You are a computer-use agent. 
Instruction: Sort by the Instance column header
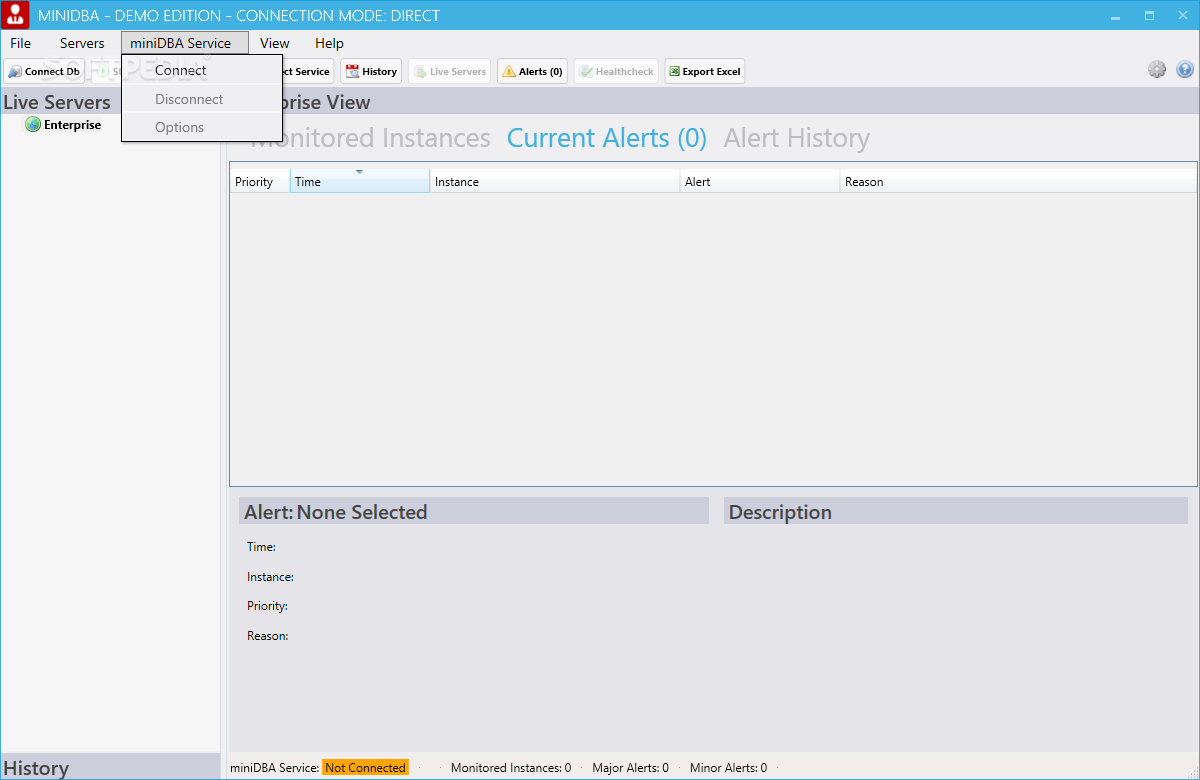point(555,182)
